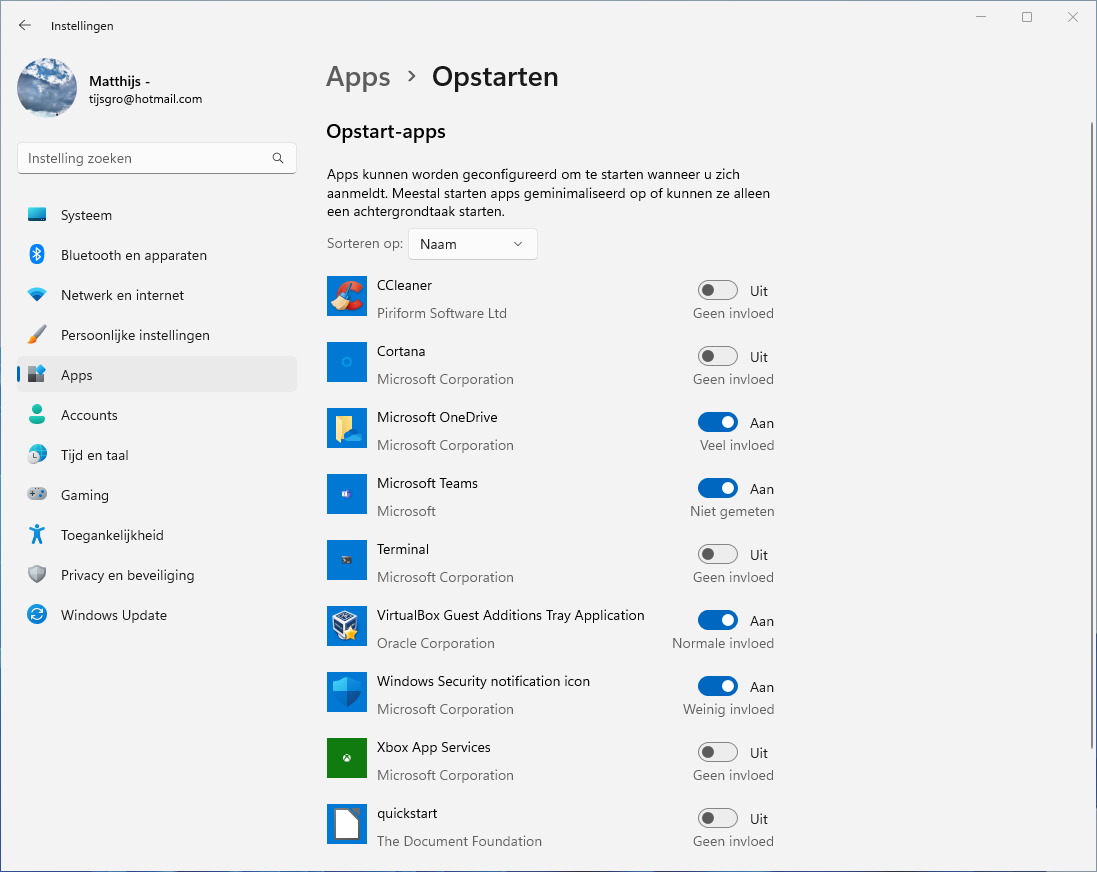Disable Microsoft OneDrive startup toggle
This screenshot has width=1097, height=872.
717,423
